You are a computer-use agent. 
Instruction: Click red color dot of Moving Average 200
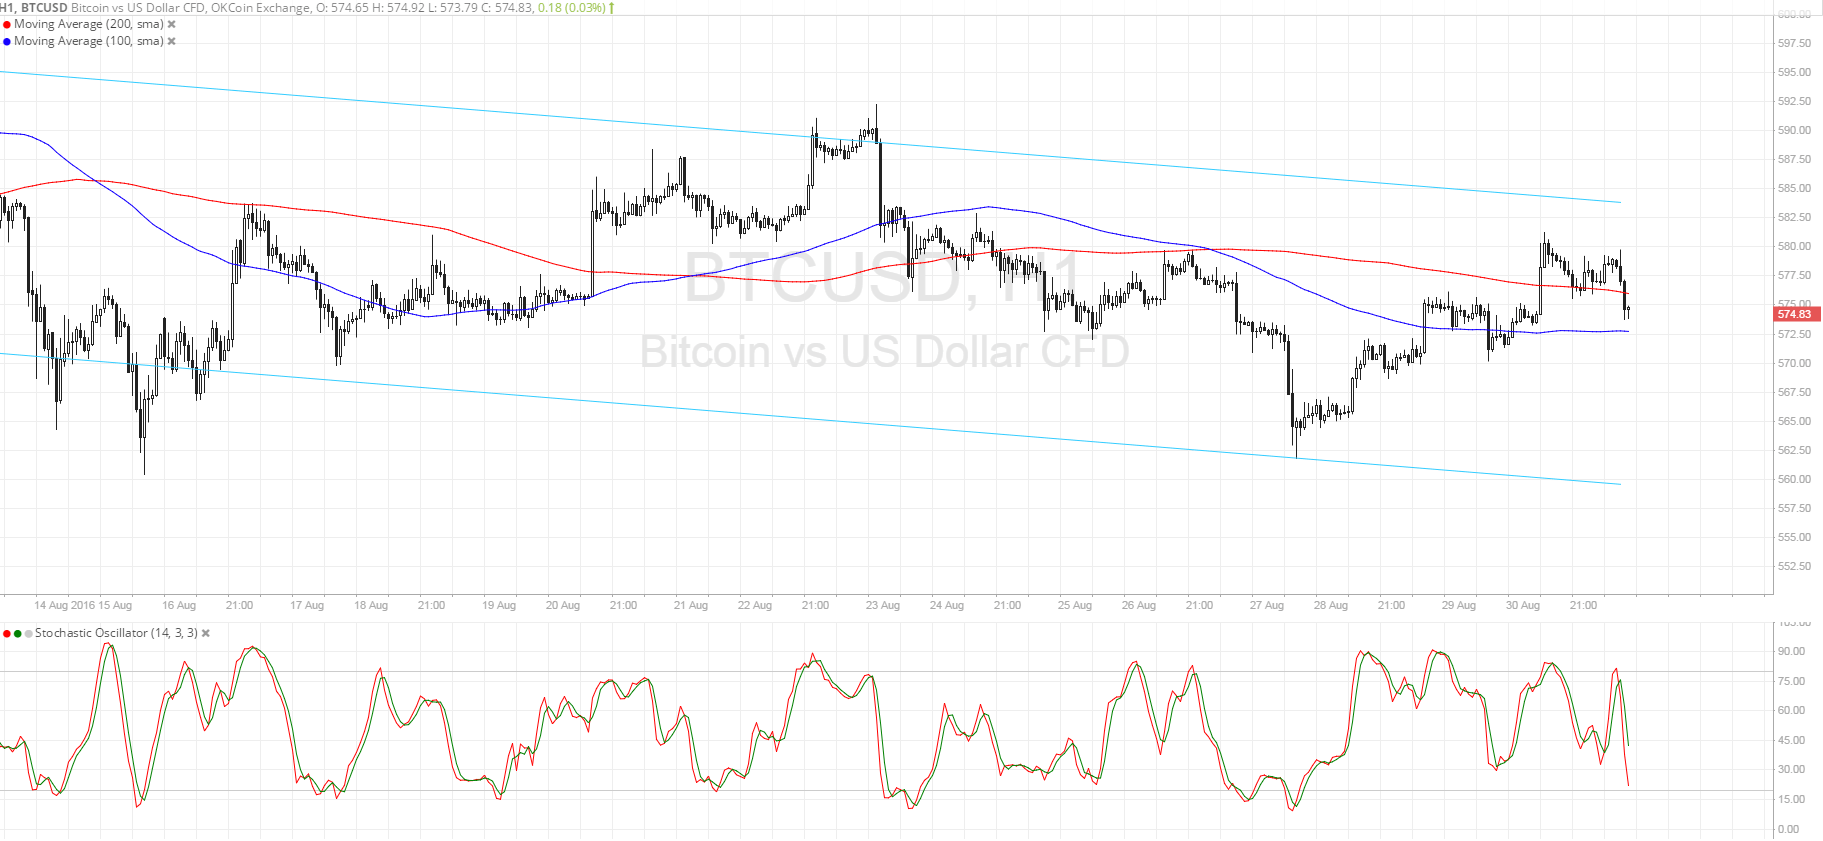click(x=7, y=24)
